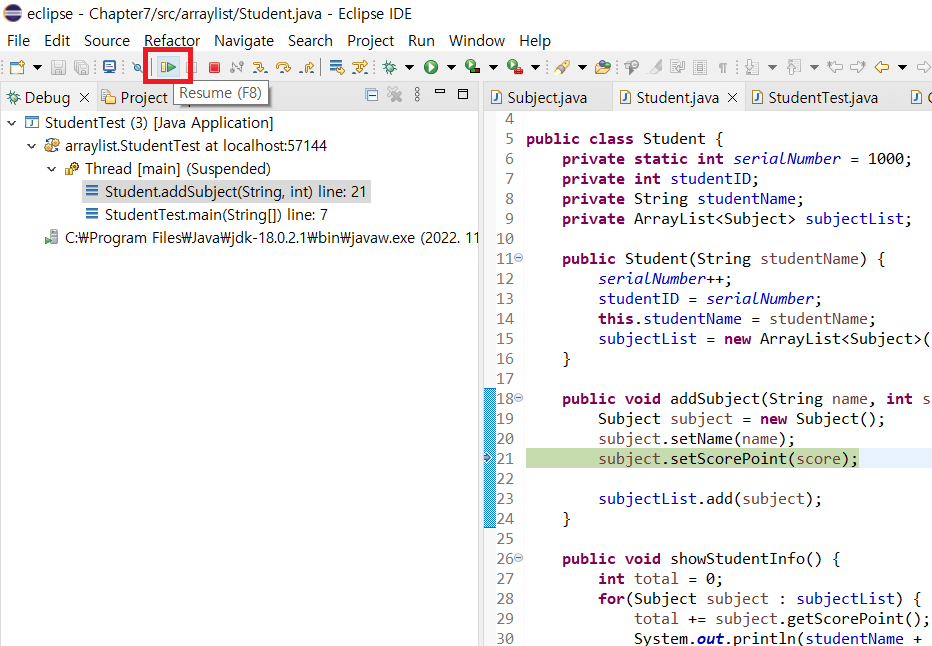Screen dimensions: 932x646
Task: Click the New file wizard icon
Action: click(17, 67)
